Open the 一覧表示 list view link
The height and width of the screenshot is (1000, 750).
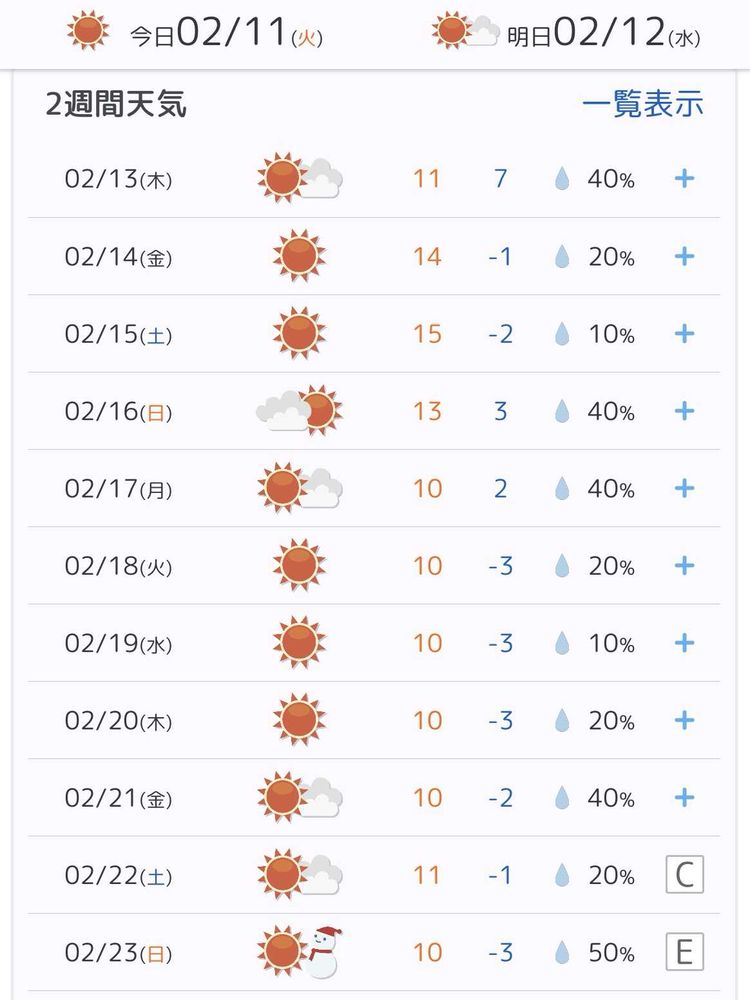coord(643,104)
